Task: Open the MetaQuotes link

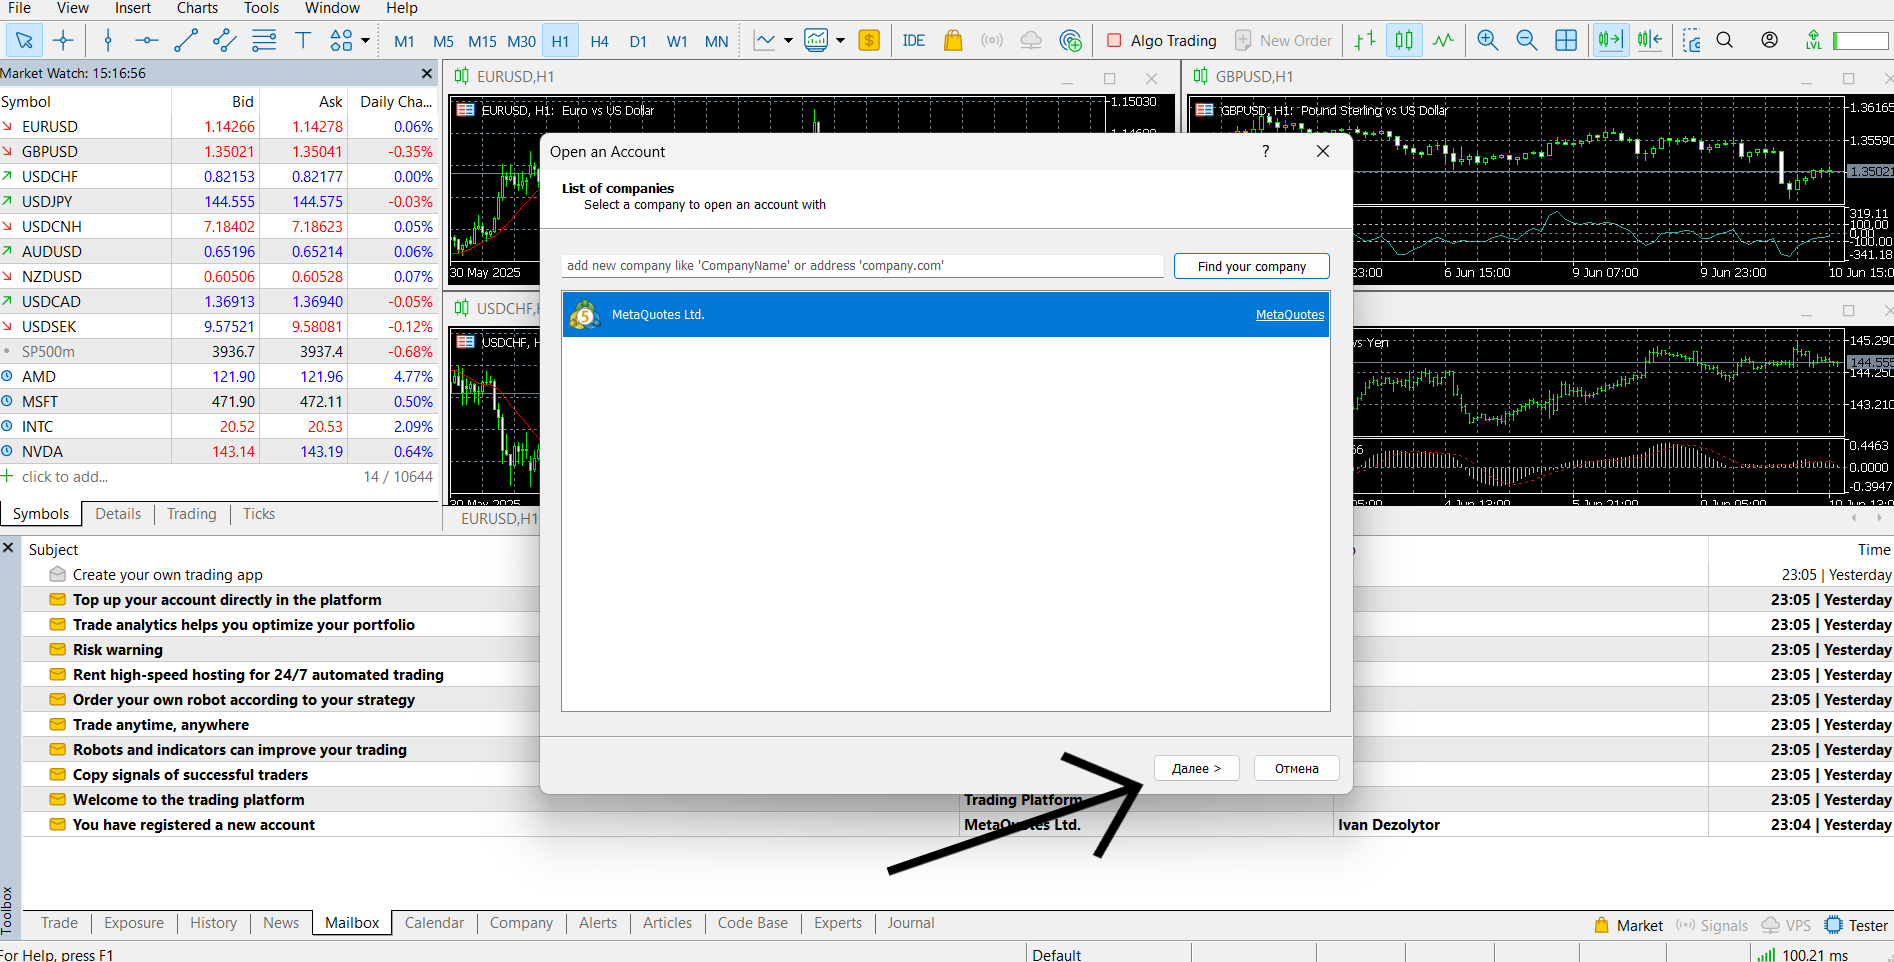Action: (1289, 315)
